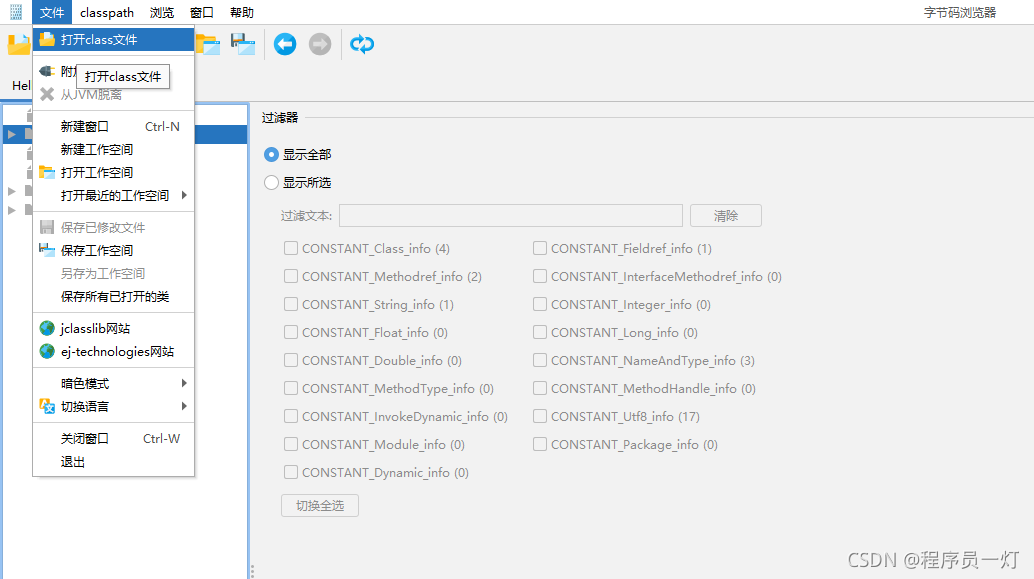Choose 保存所有已打开的类 menu entry
The image size is (1034, 579).
113,297
